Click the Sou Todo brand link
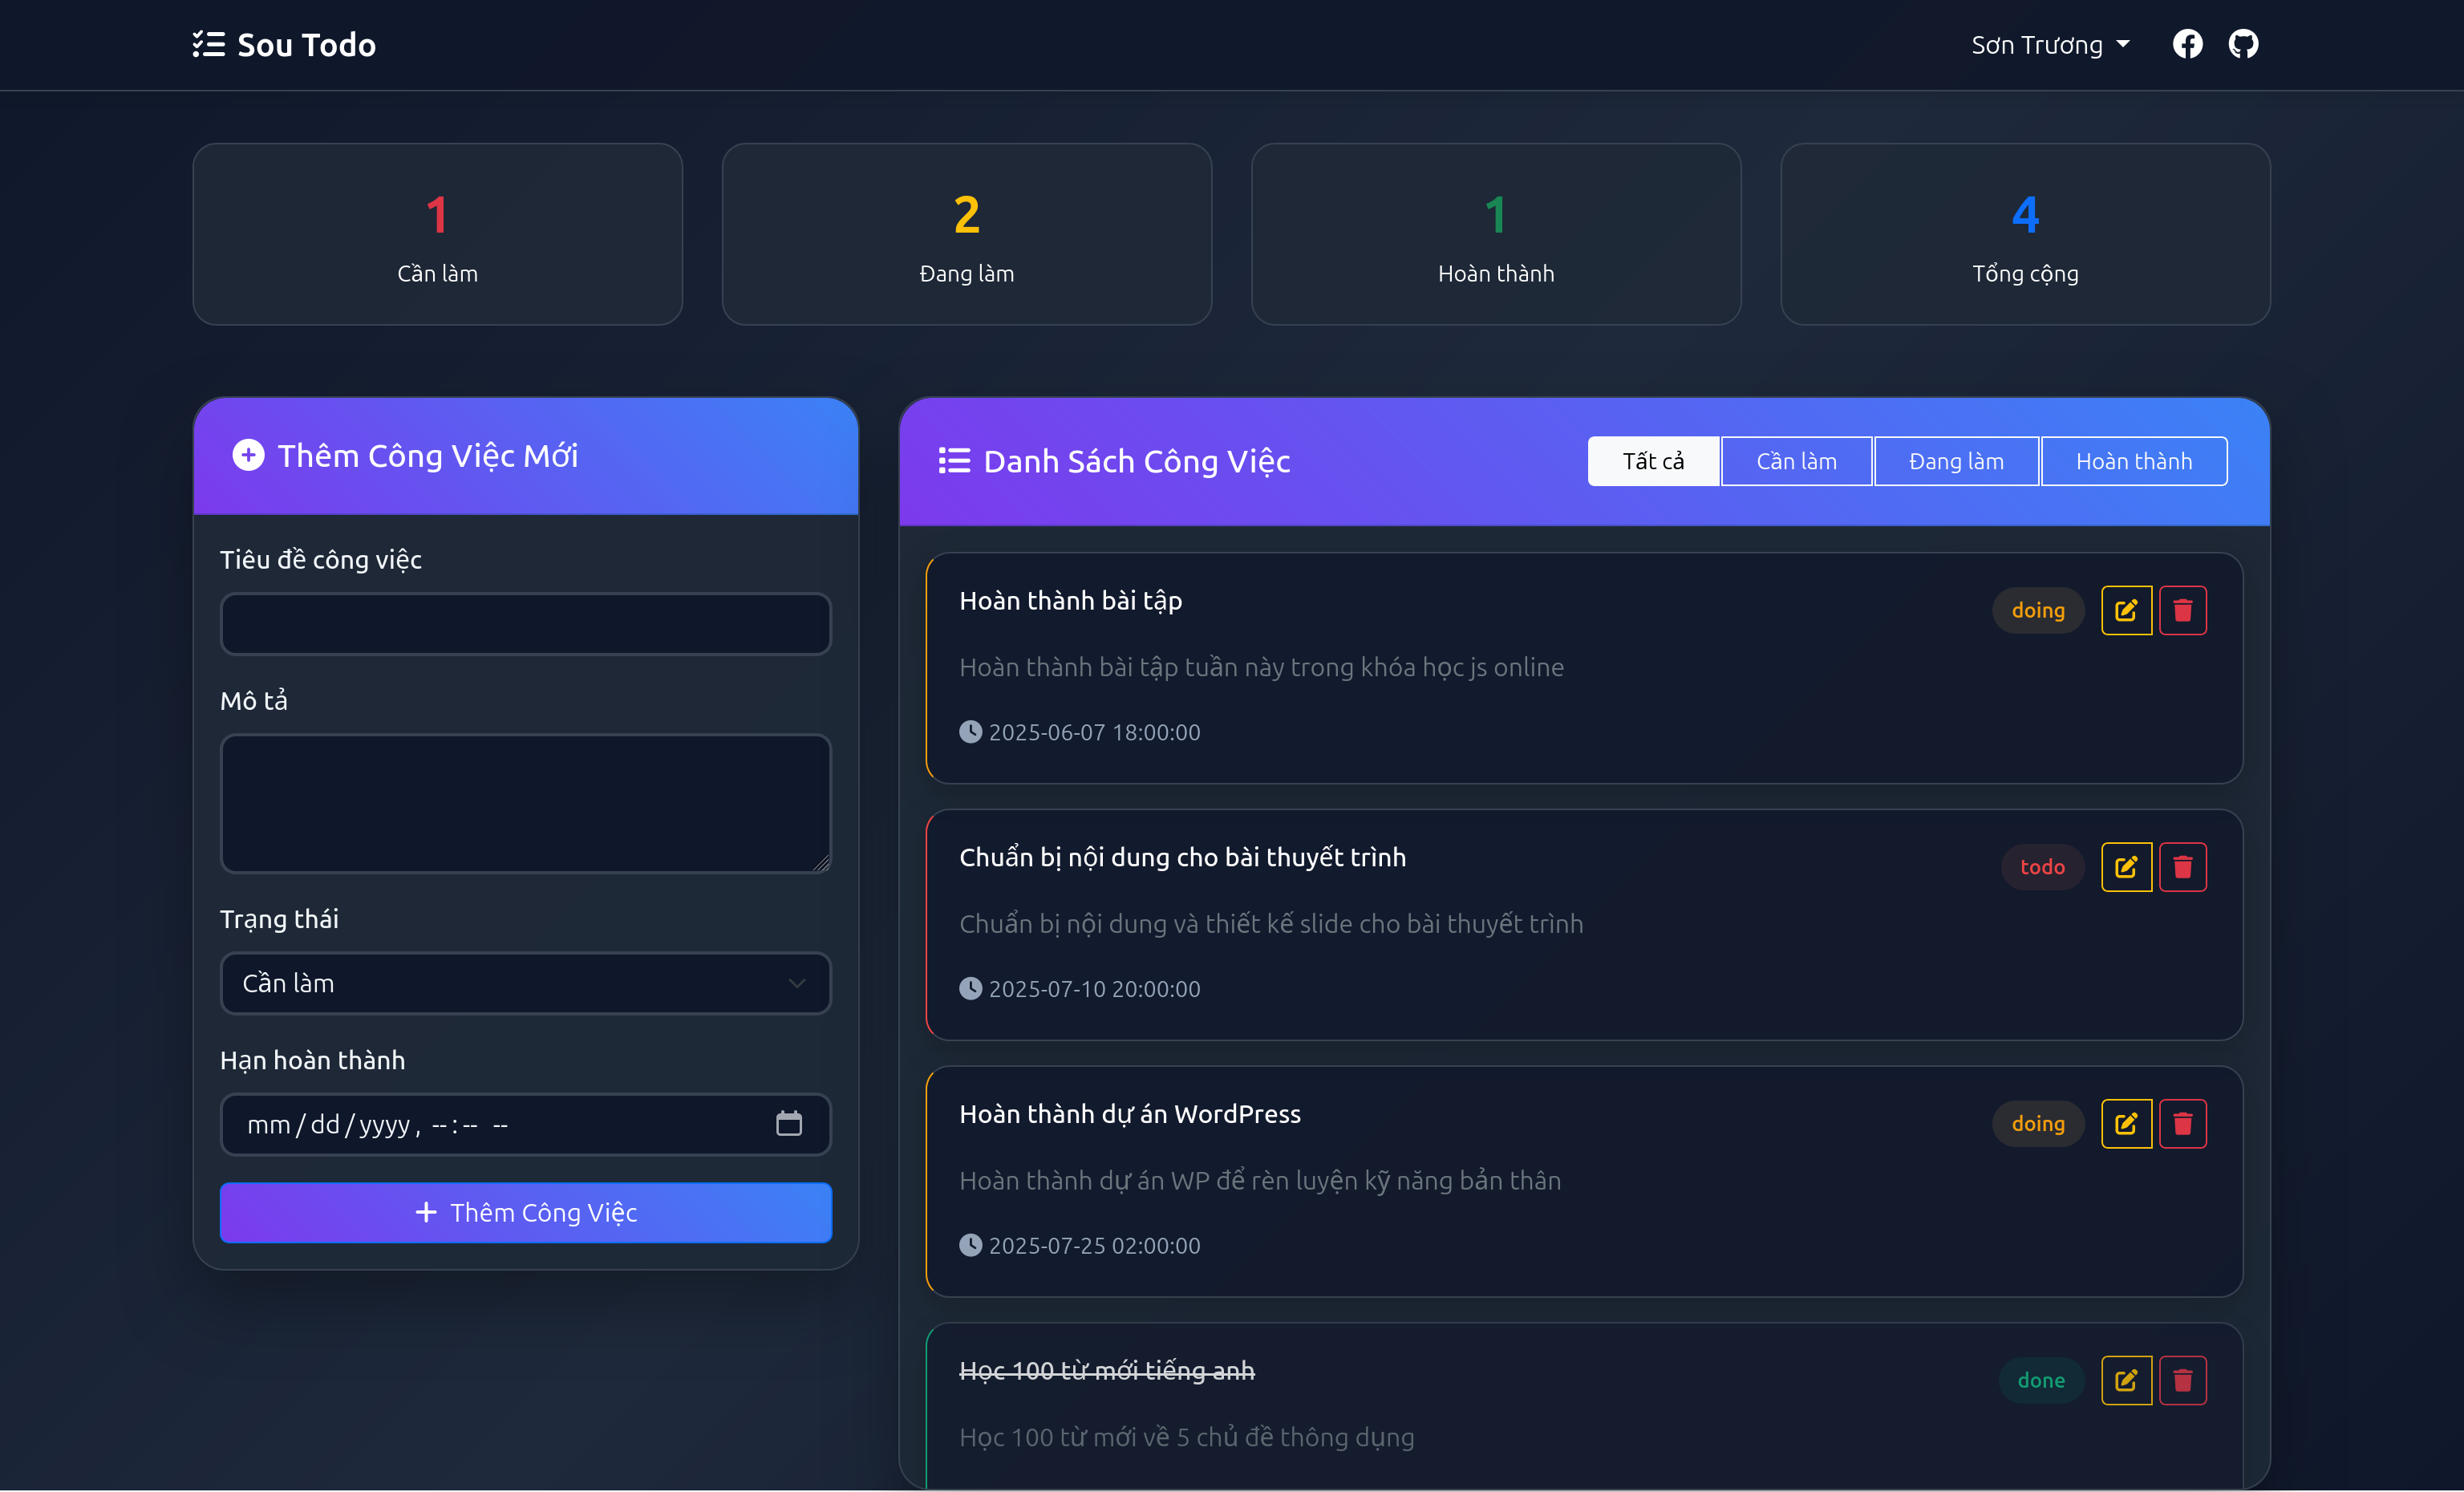Image resolution: width=2464 pixels, height=1492 pixels. click(x=284, y=45)
